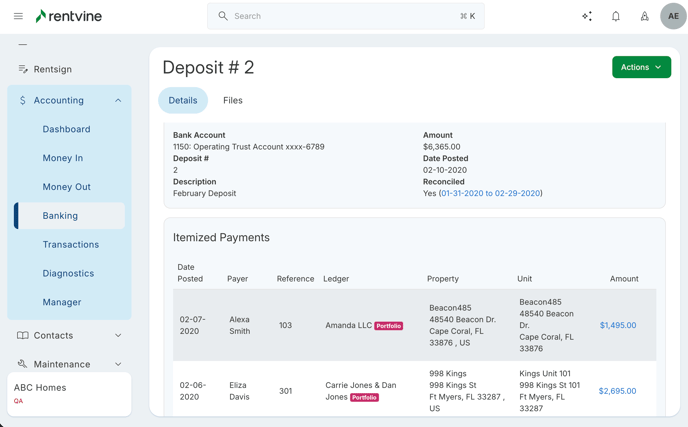688x427 pixels.
Task: Open the hamburger navigation menu
Action: point(18,16)
